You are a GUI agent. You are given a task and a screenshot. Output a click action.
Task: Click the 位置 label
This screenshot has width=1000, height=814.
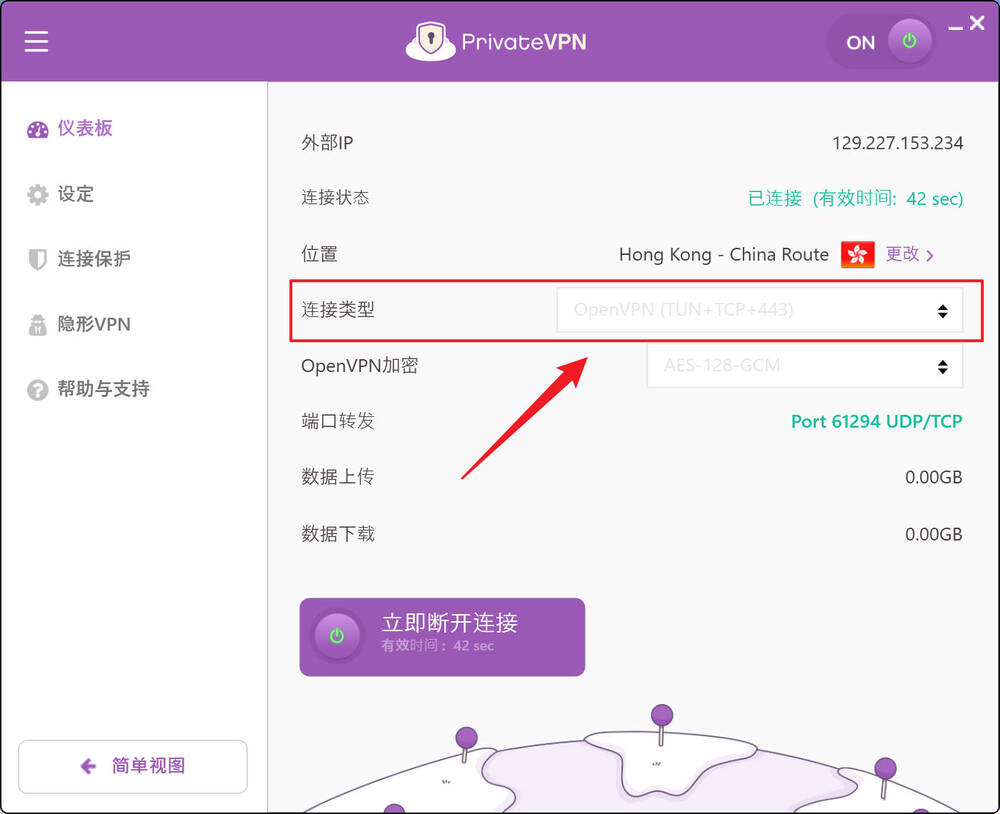pos(320,254)
